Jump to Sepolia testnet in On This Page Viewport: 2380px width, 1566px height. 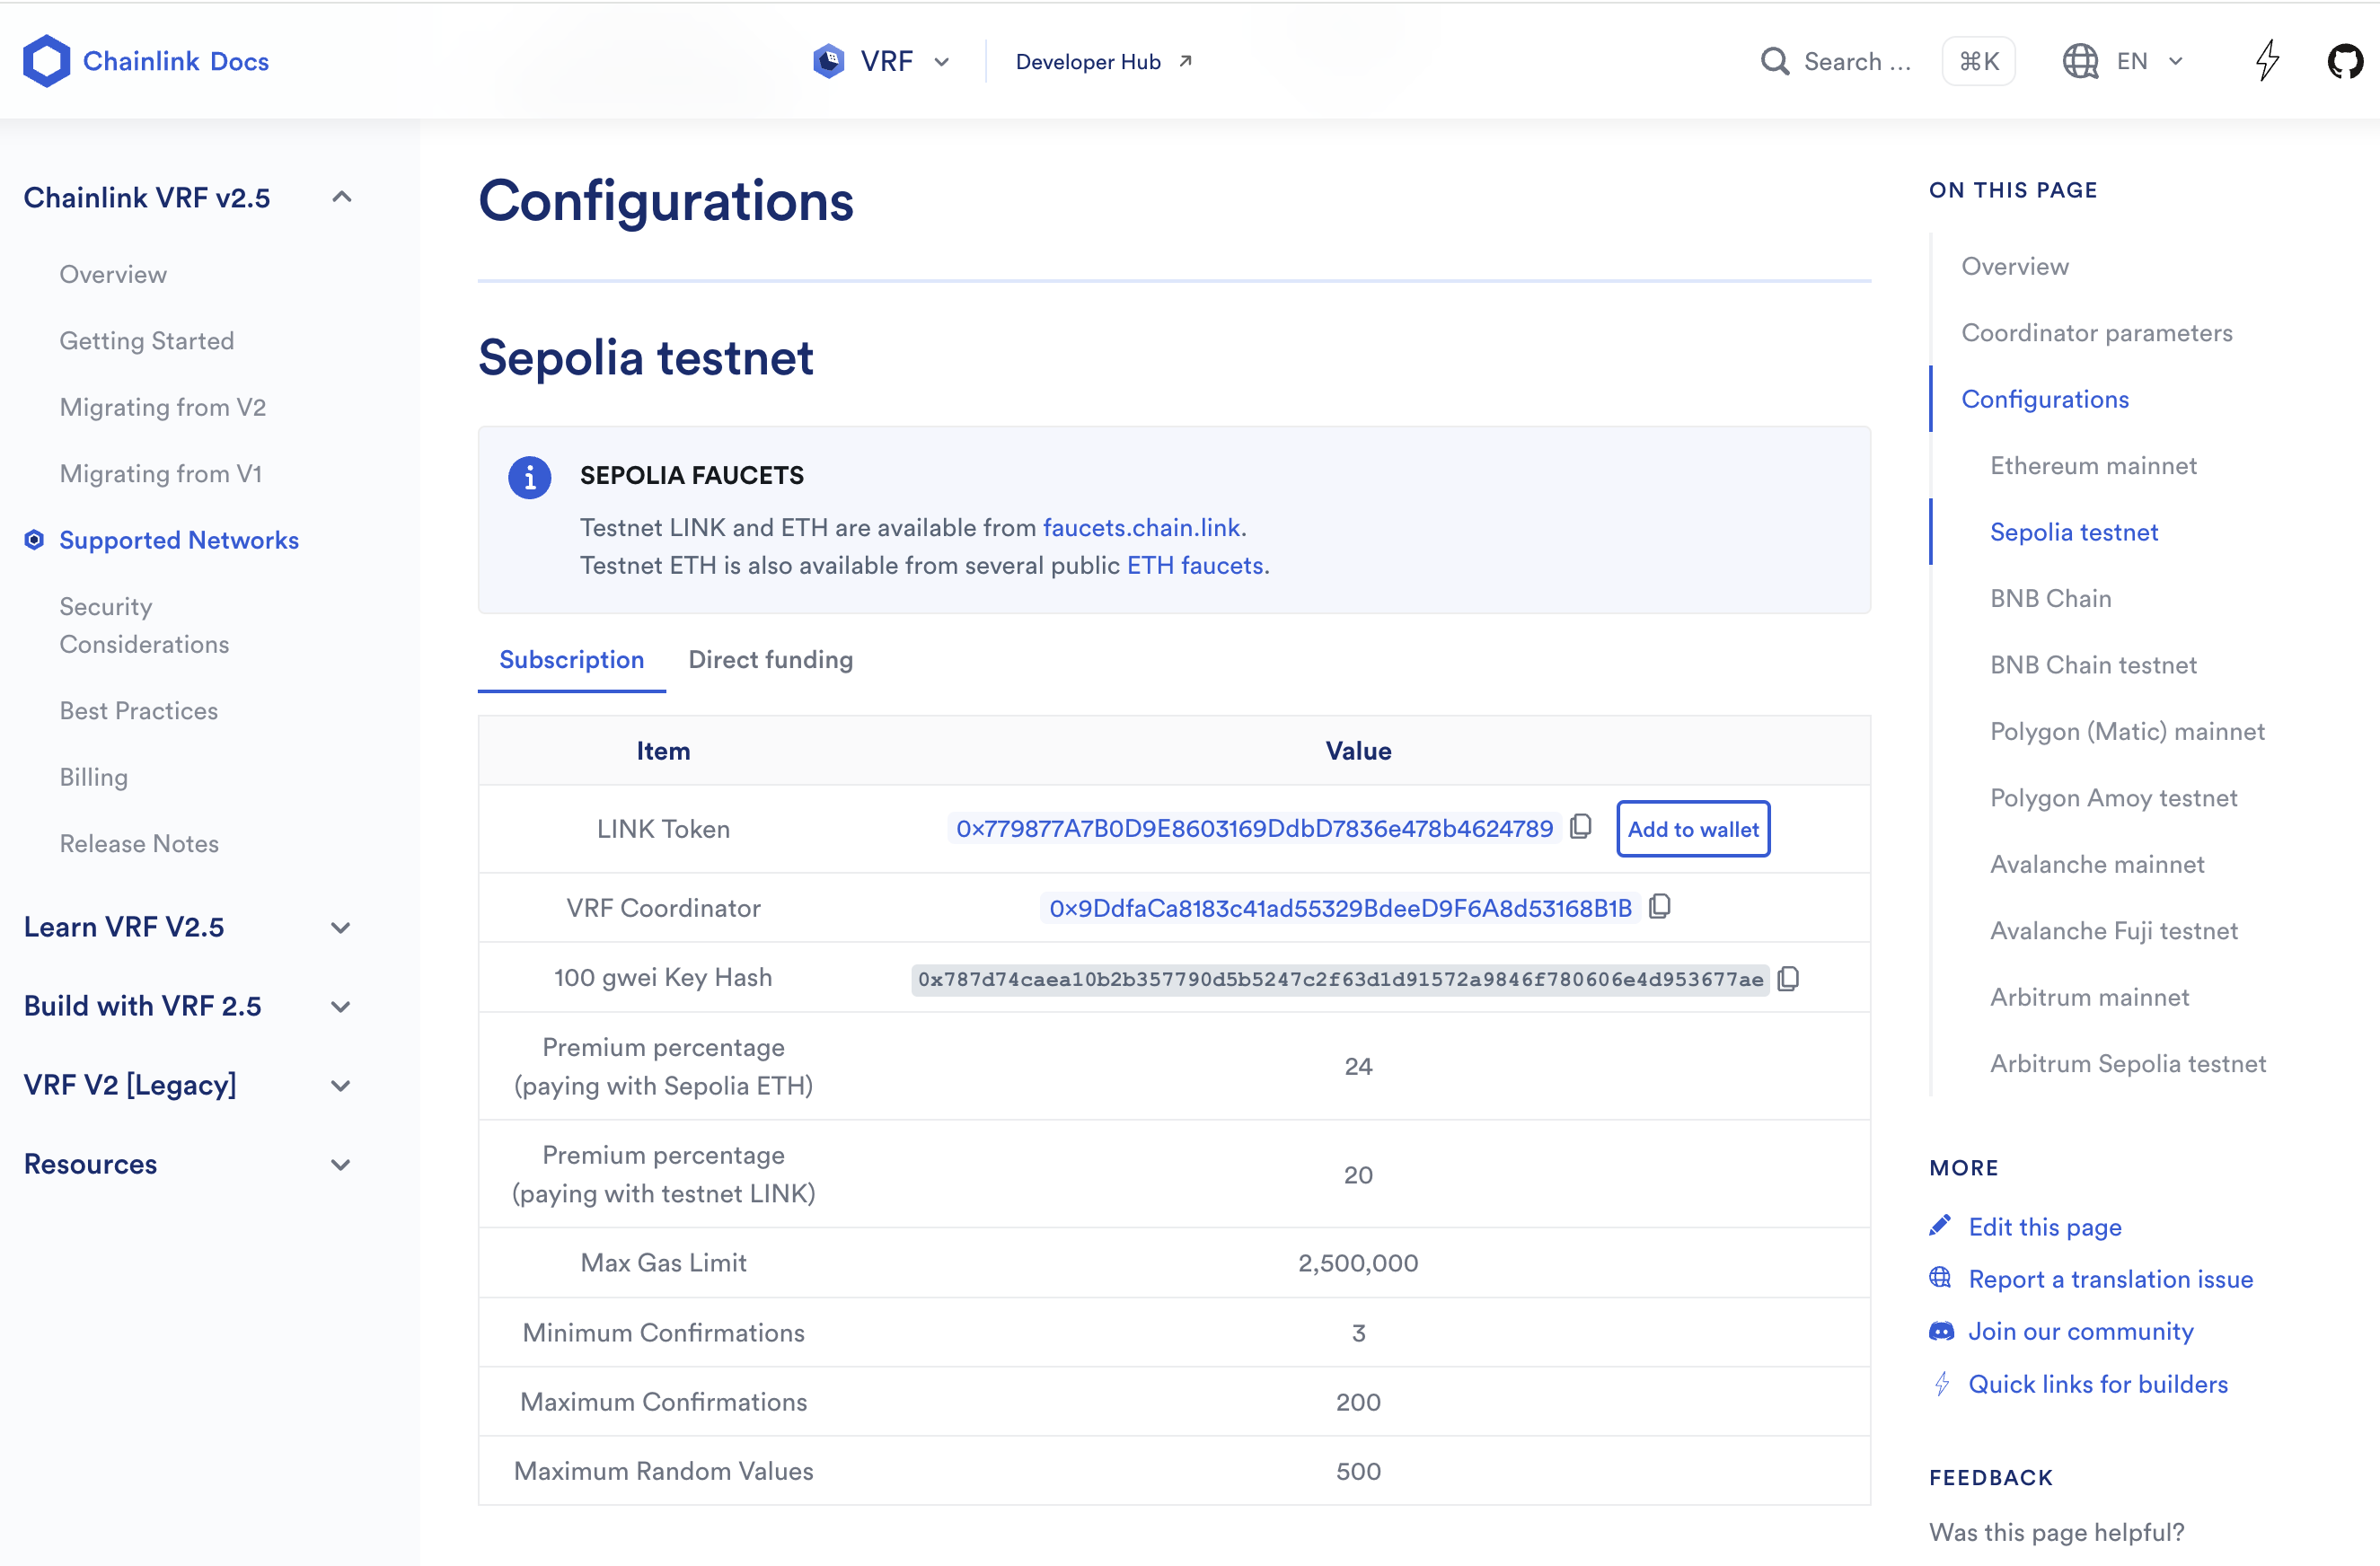[2074, 532]
